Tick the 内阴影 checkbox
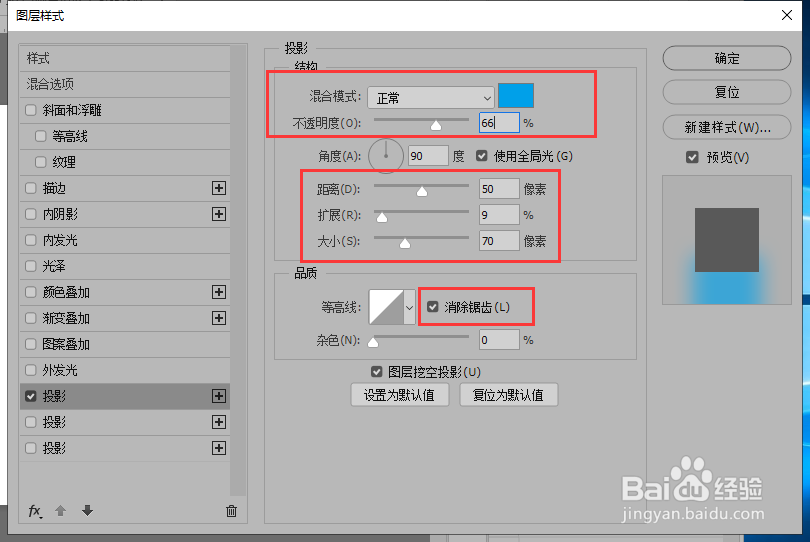 (x=30, y=214)
